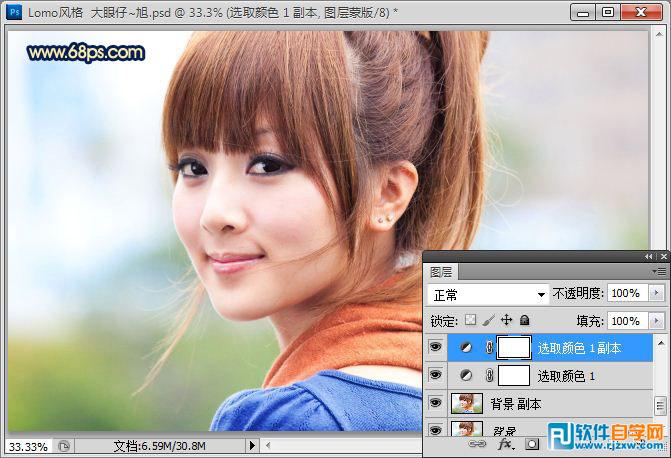
Task: Click the status bar document info icon
Action: click(64, 446)
